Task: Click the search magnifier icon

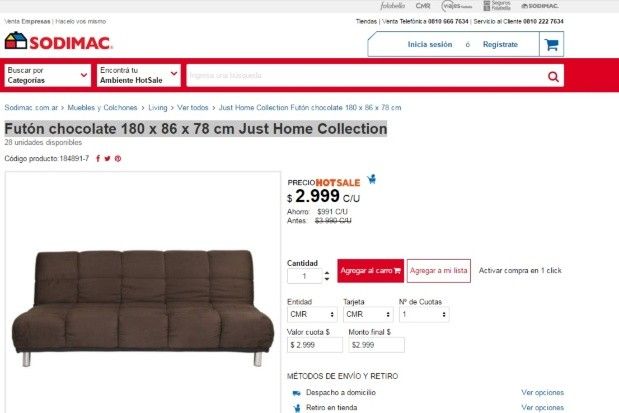Action: (553, 76)
